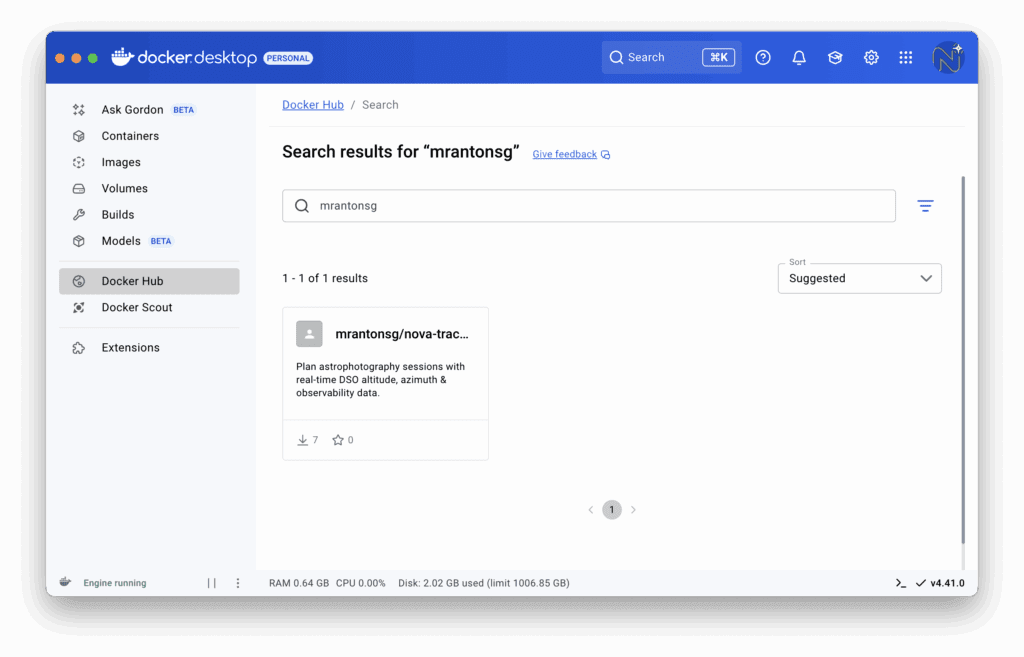Open Docker Scout section
The height and width of the screenshot is (657, 1024).
tap(149, 308)
